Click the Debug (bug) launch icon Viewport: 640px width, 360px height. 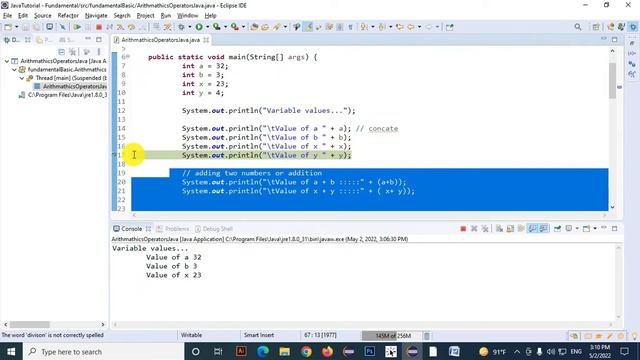(181, 27)
